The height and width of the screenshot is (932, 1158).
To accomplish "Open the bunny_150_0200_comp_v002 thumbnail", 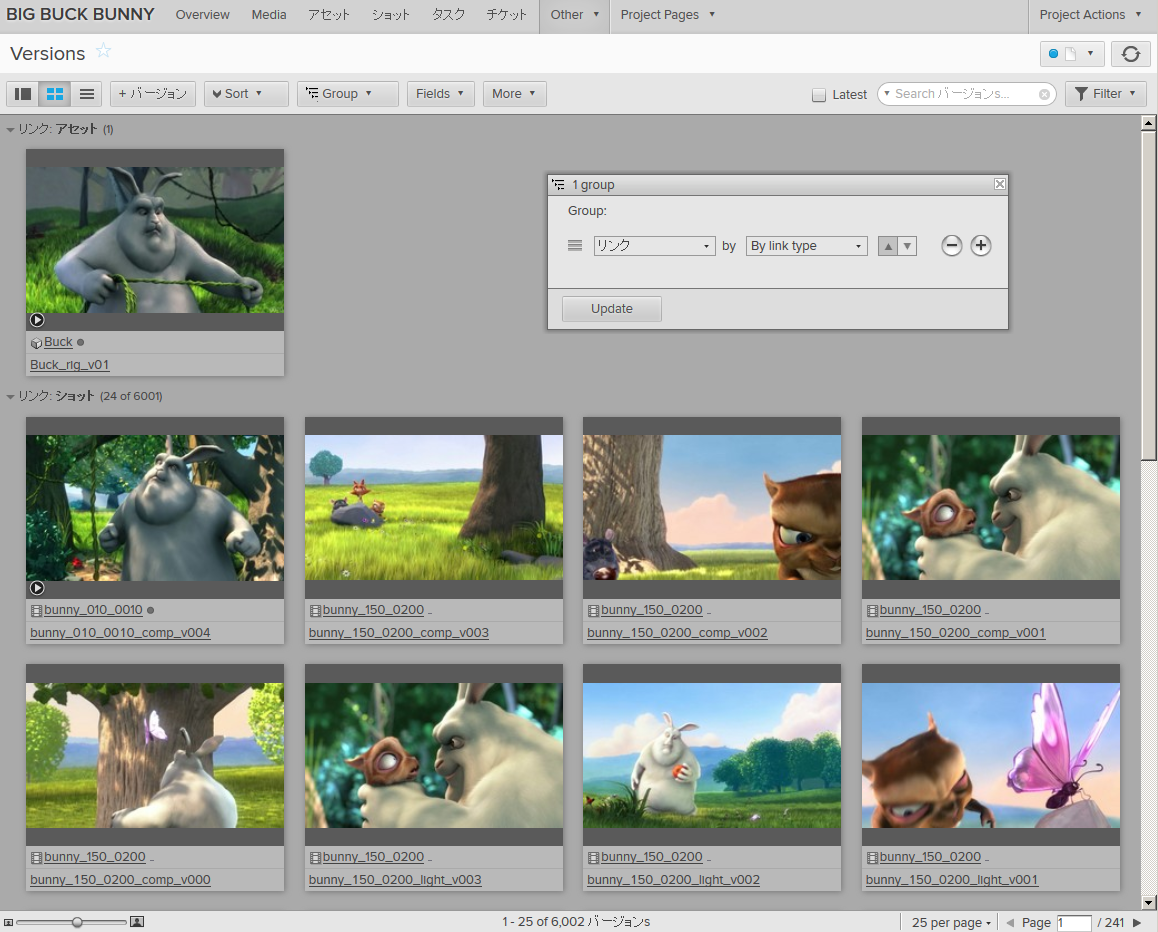I will (x=711, y=507).
